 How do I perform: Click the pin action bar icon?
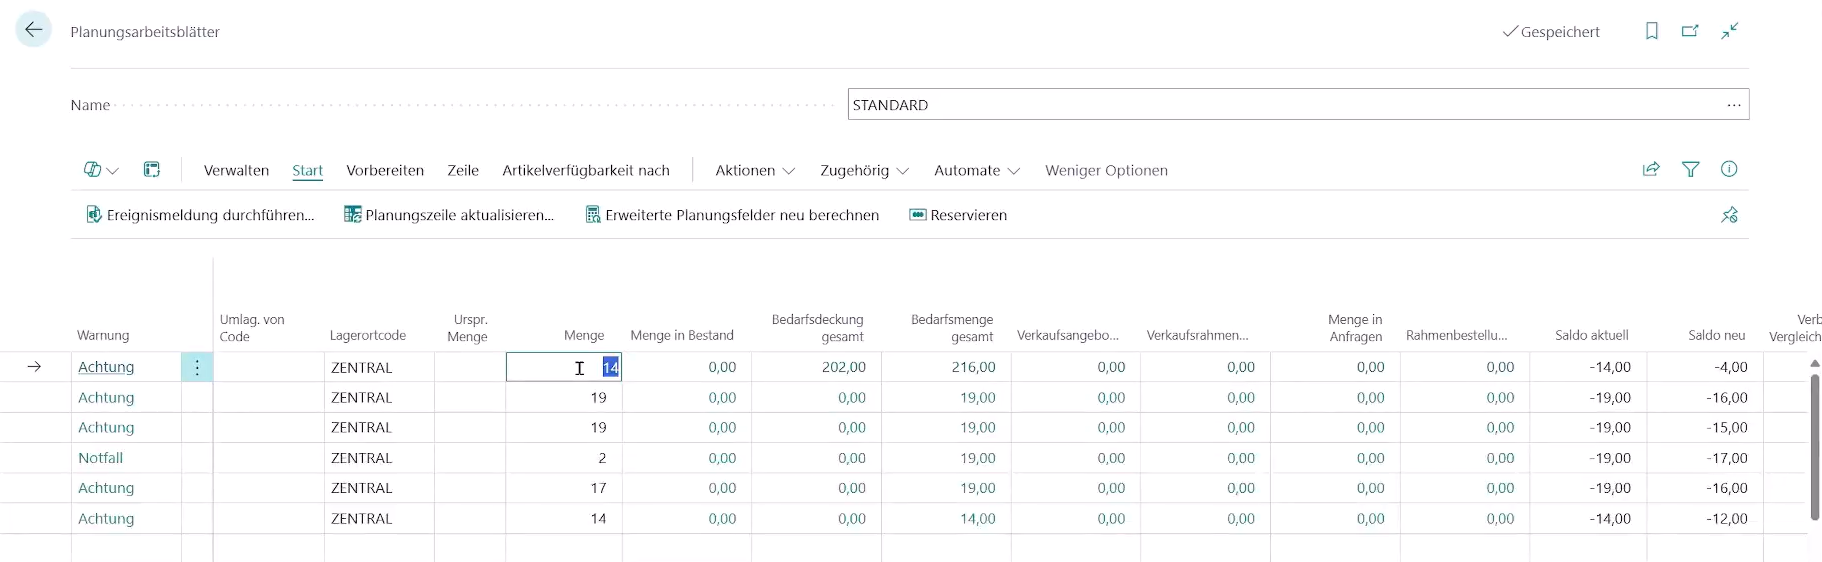tap(1729, 215)
